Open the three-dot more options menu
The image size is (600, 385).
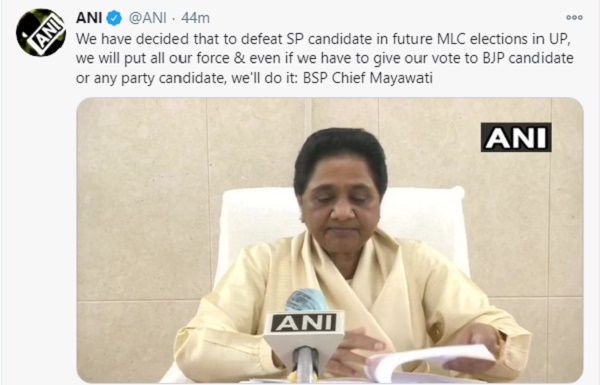pyautogui.click(x=574, y=18)
